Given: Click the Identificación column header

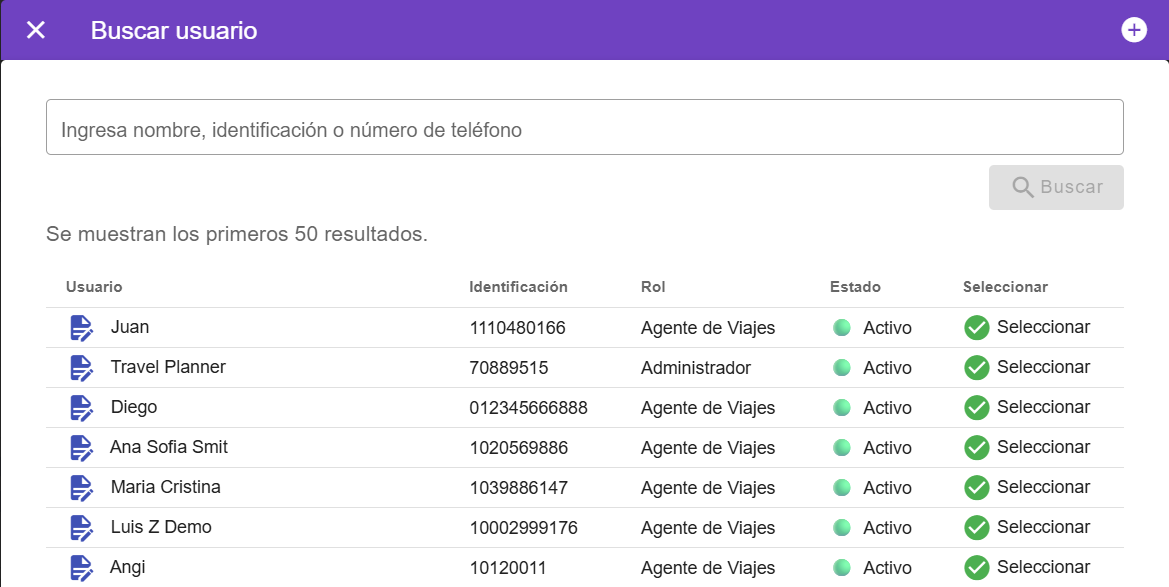Looking at the screenshot, I should [518, 287].
